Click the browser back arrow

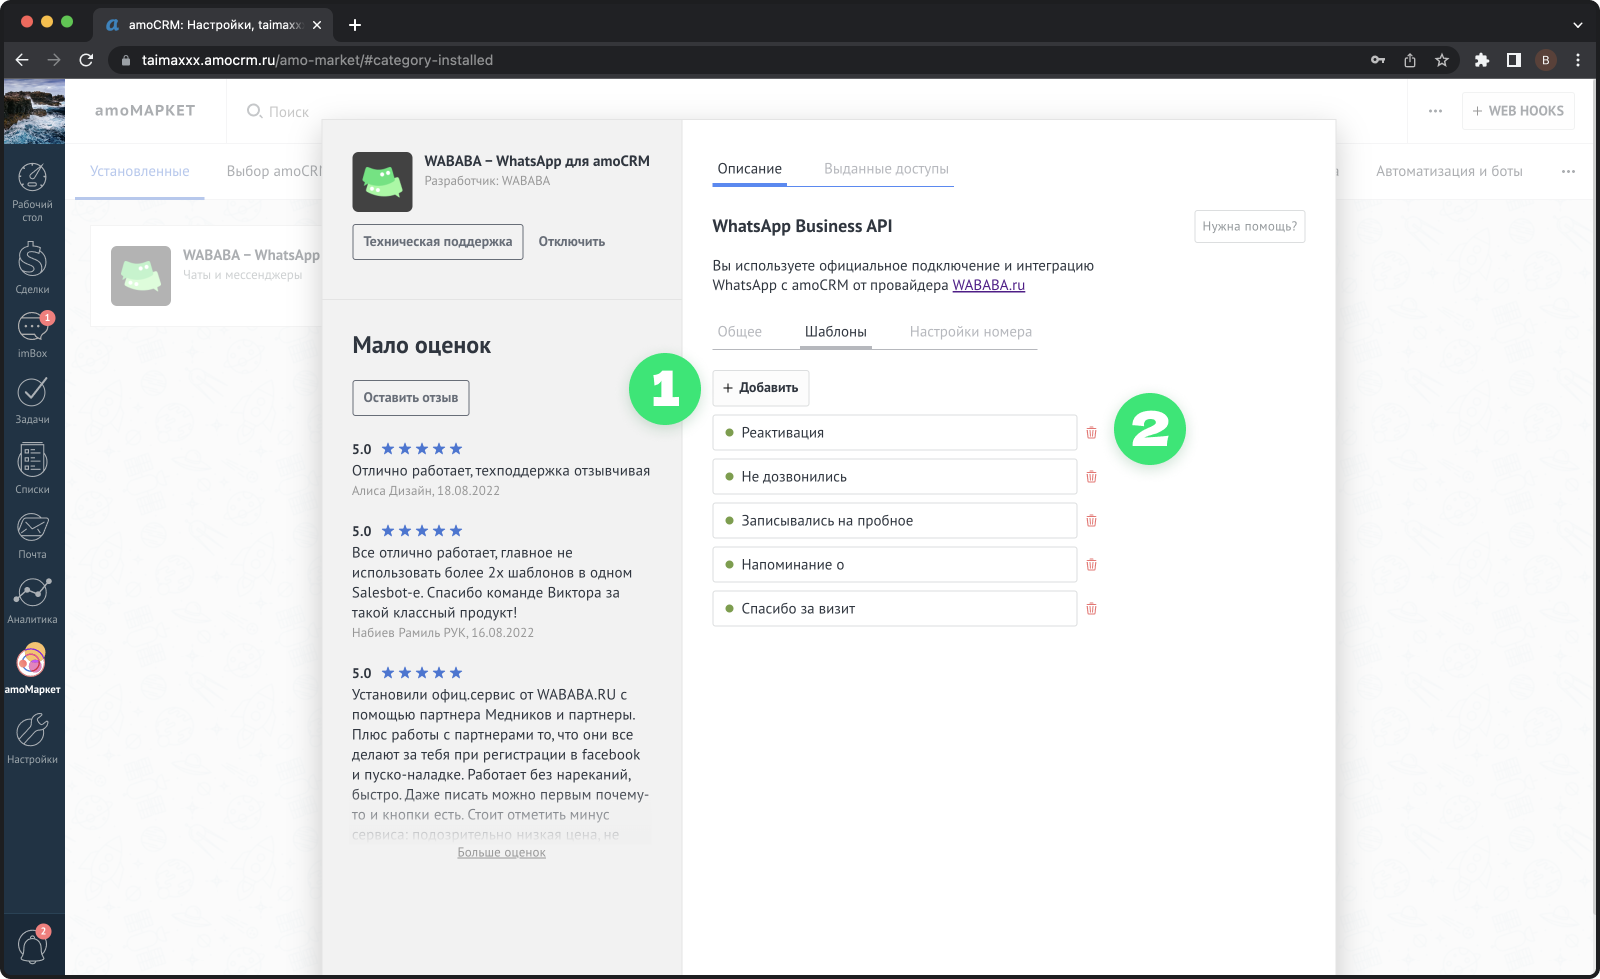[22, 60]
